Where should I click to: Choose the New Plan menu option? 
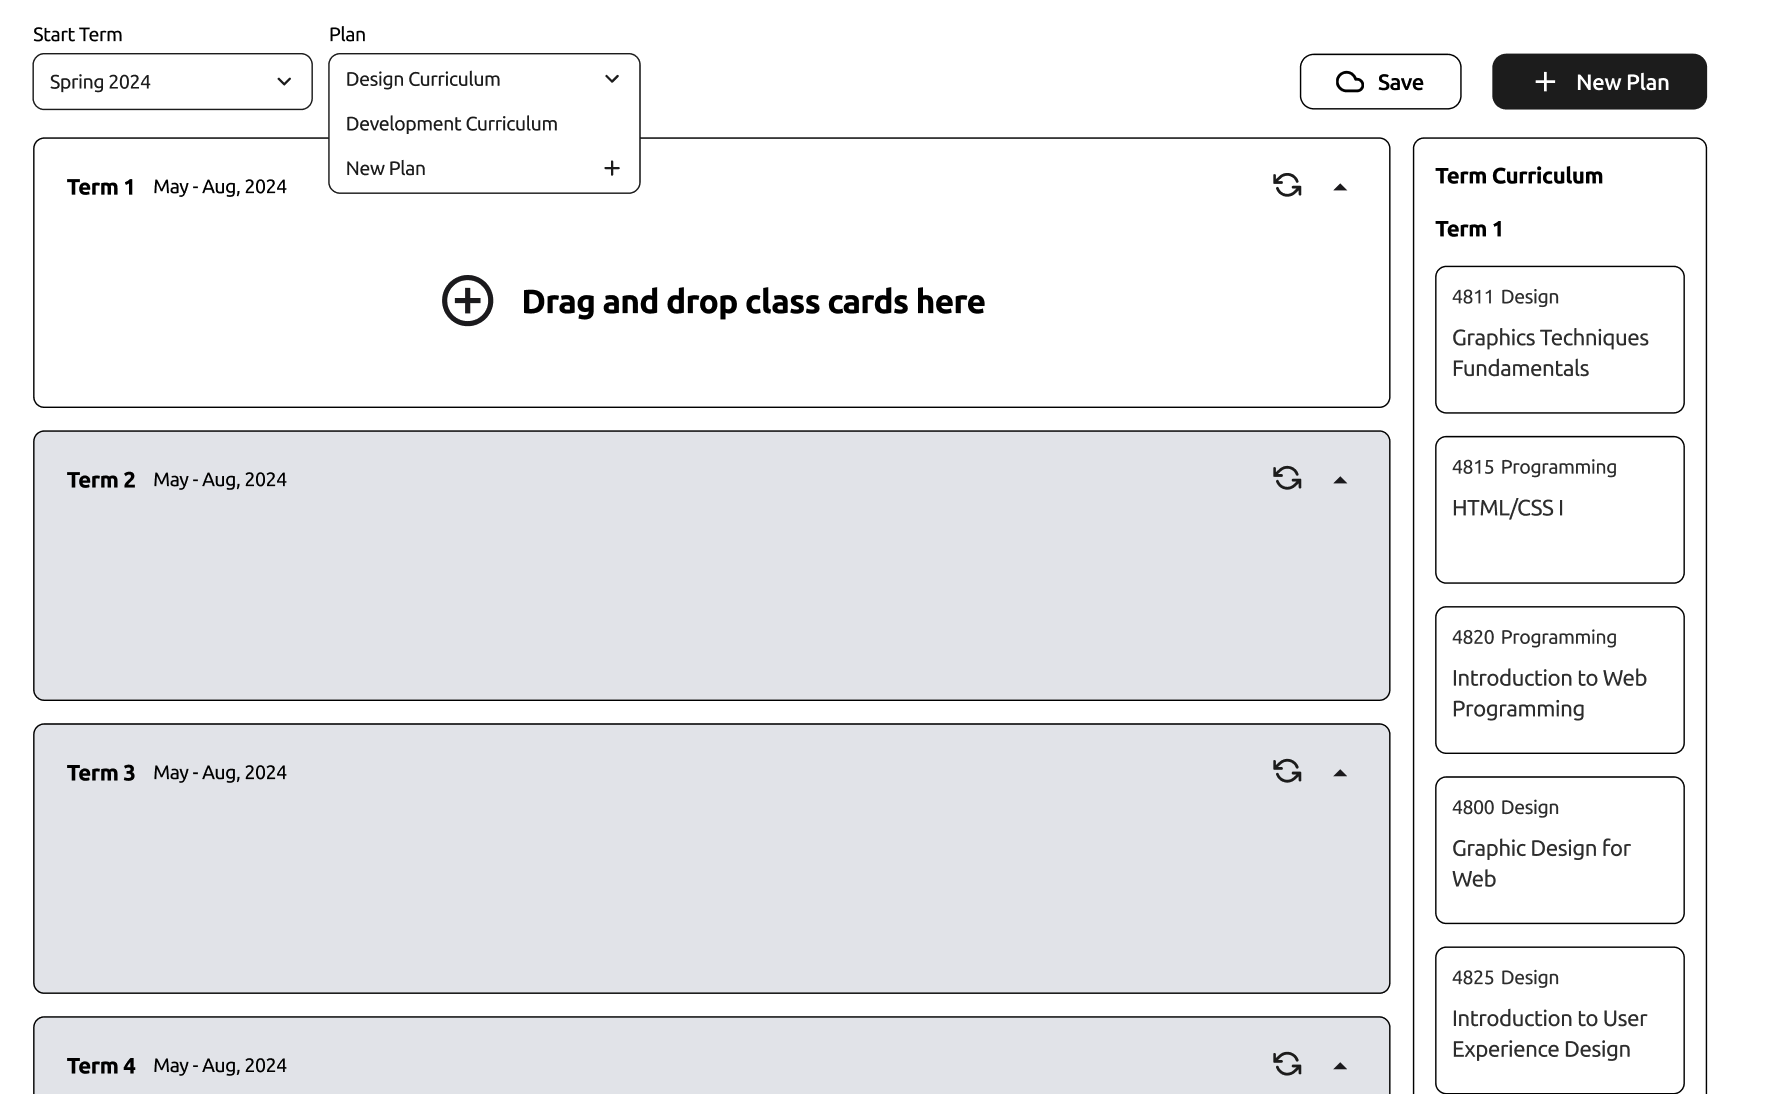coord(386,168)
